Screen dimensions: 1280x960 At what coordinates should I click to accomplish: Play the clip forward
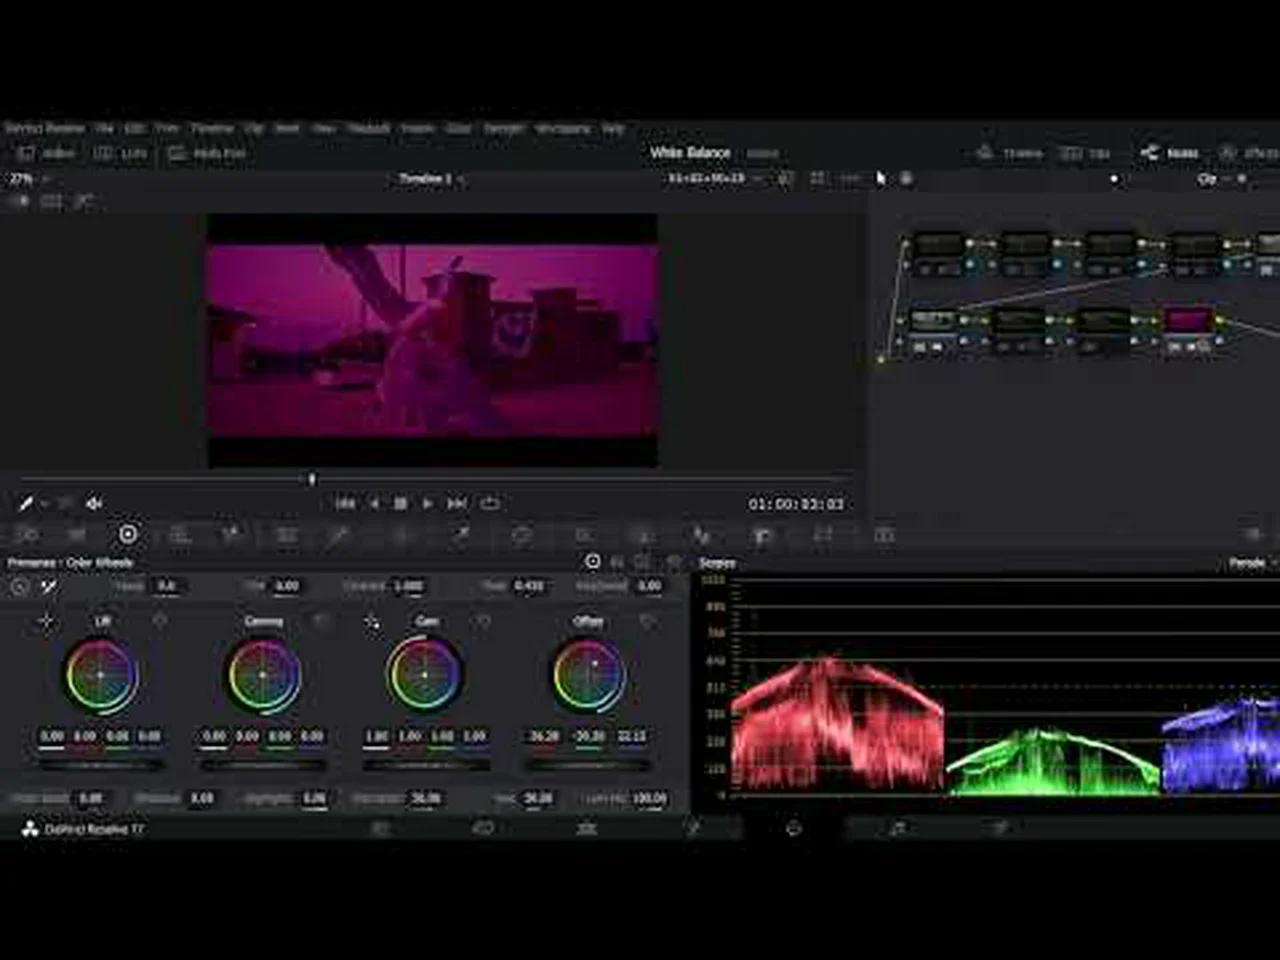click(427, 504)
